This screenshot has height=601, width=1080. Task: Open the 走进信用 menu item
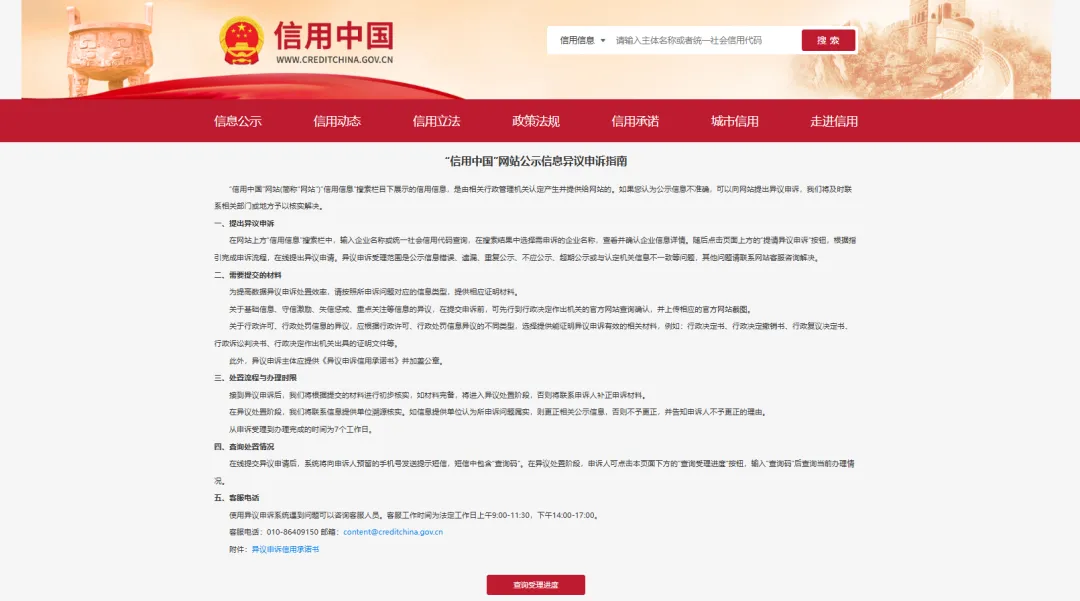tap(834, 121)
